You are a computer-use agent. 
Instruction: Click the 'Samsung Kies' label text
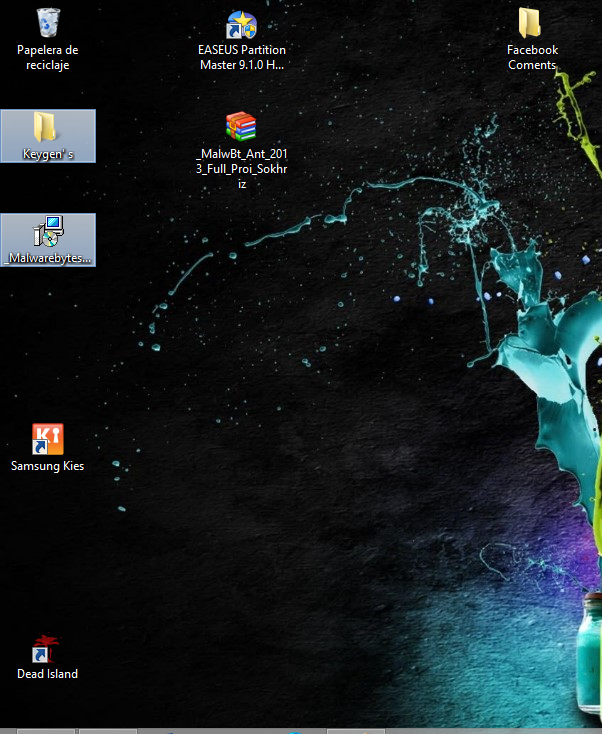pos(48,466)
